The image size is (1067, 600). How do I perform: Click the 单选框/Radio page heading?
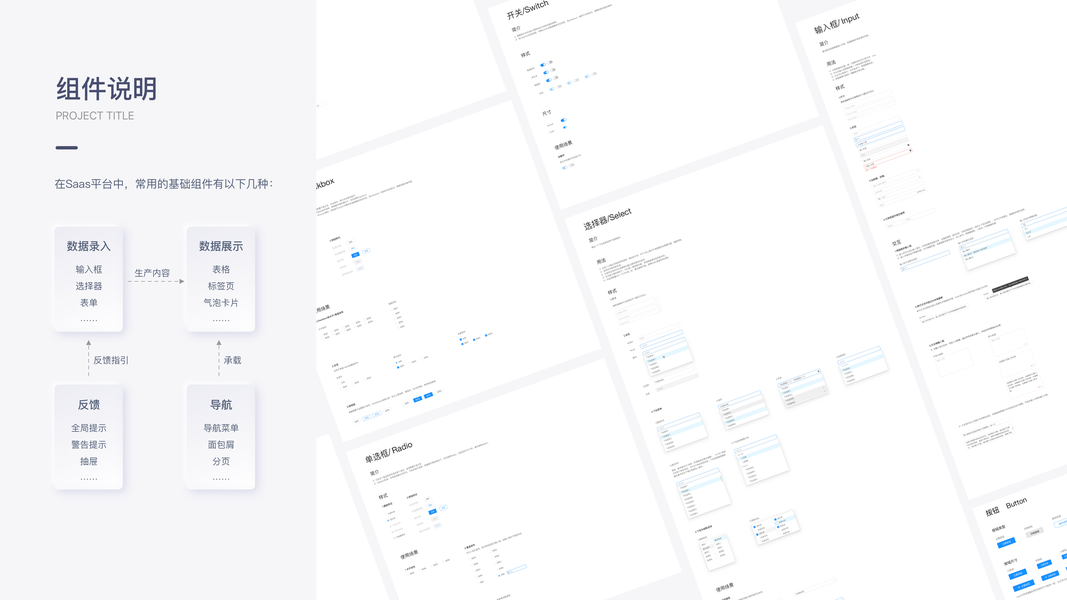click(x=389, y=452)
